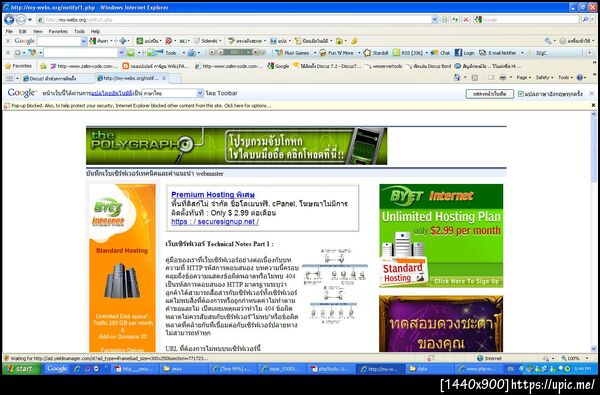Image resolution: width=600 pixels, height=395 pixels.
Task: Click the Help question mark icon
Action: [x=580, y=78]
